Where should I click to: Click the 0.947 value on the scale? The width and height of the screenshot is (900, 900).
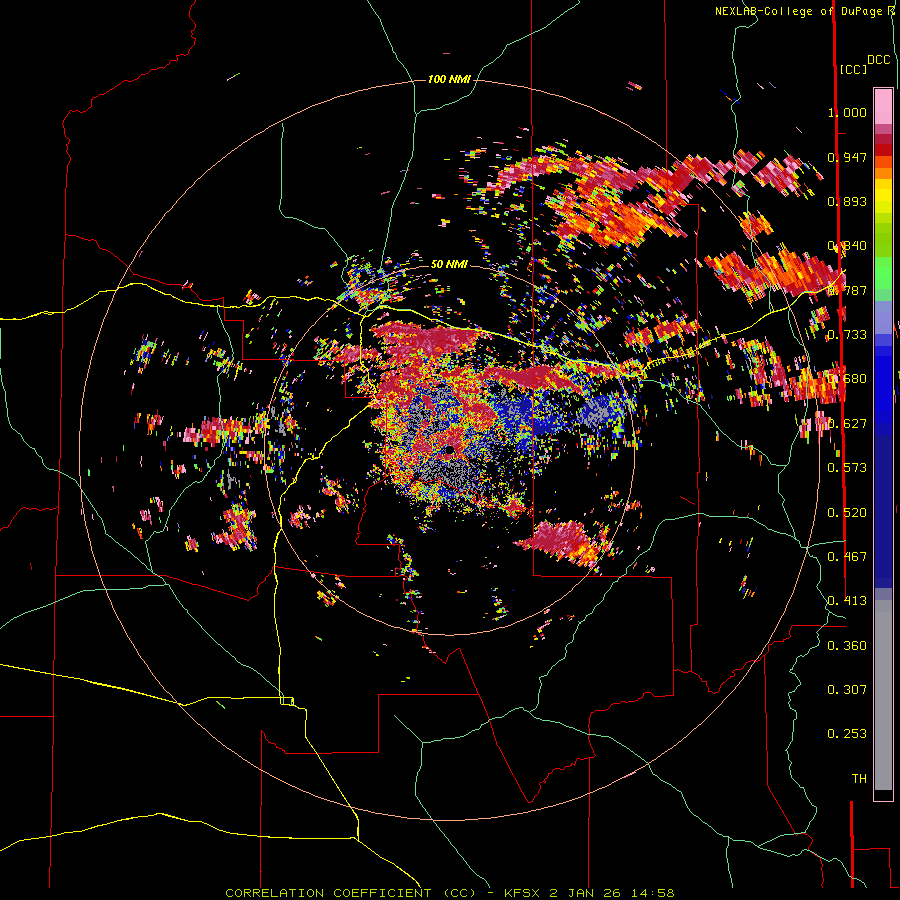coord(847,157)
